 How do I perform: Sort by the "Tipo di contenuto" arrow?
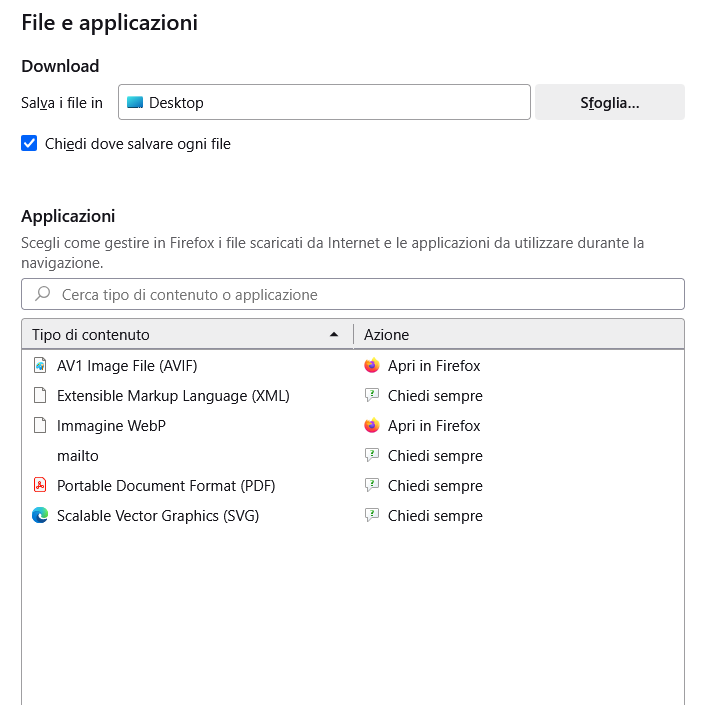(334, 335)
